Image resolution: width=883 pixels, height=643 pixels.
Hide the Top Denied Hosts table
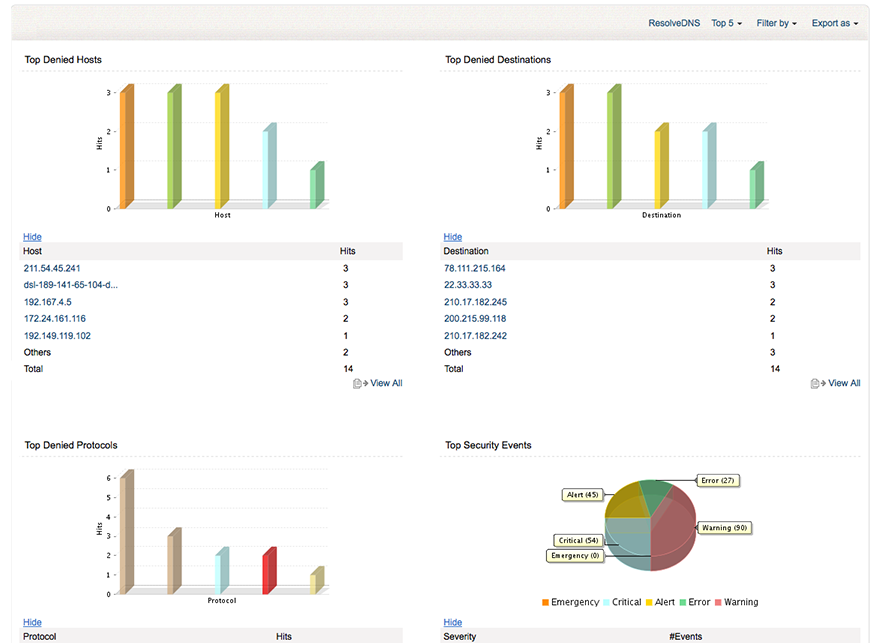[32, 237]
